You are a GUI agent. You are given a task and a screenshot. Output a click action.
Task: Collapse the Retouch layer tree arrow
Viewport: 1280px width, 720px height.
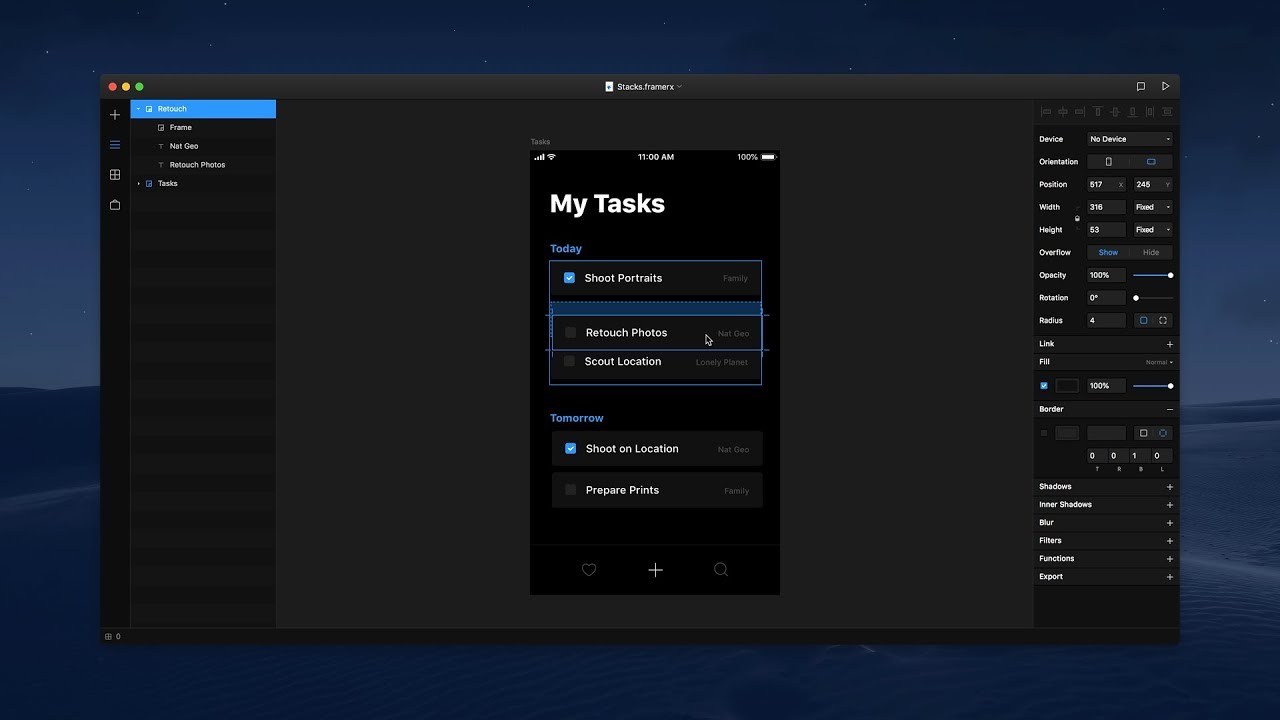139,109
